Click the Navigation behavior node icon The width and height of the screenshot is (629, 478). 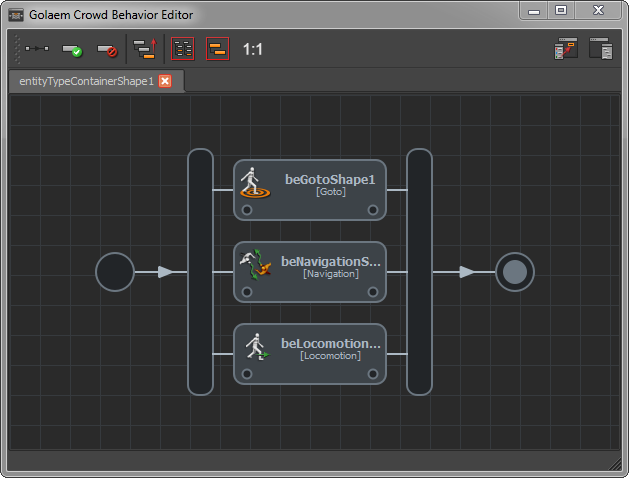[x=254, y=264]
